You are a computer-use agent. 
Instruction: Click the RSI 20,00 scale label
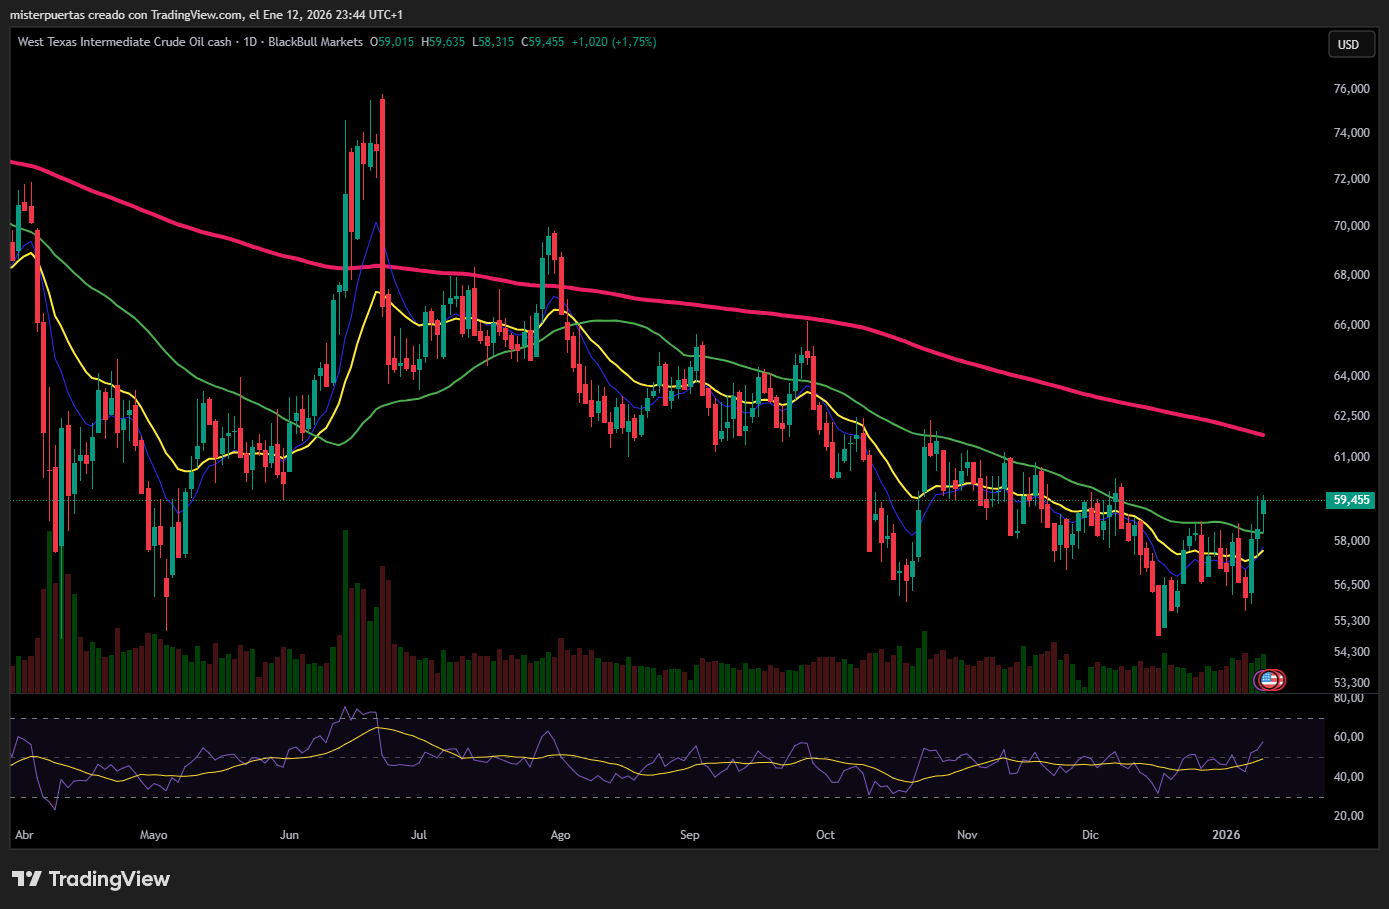[1349, 816]
